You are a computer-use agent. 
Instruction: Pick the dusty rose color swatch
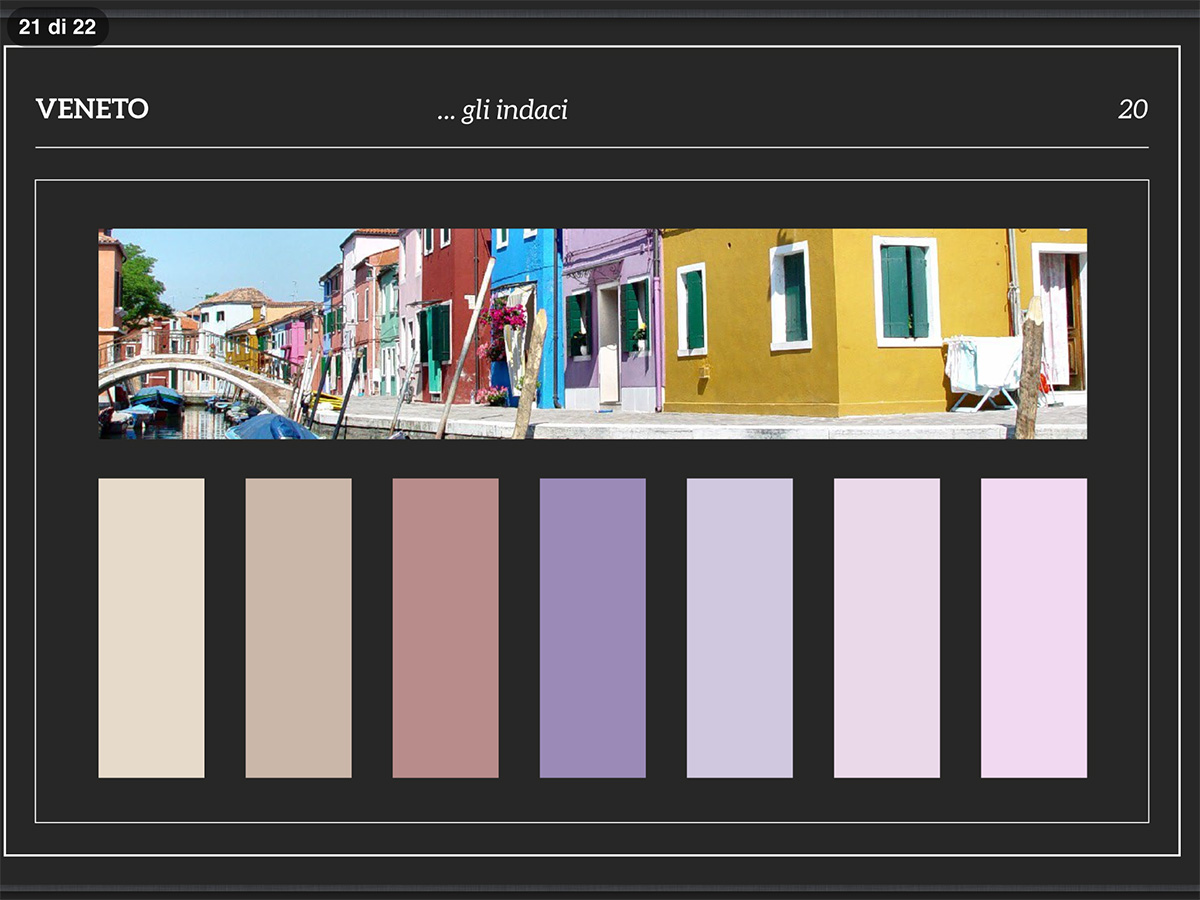[445, 627]
